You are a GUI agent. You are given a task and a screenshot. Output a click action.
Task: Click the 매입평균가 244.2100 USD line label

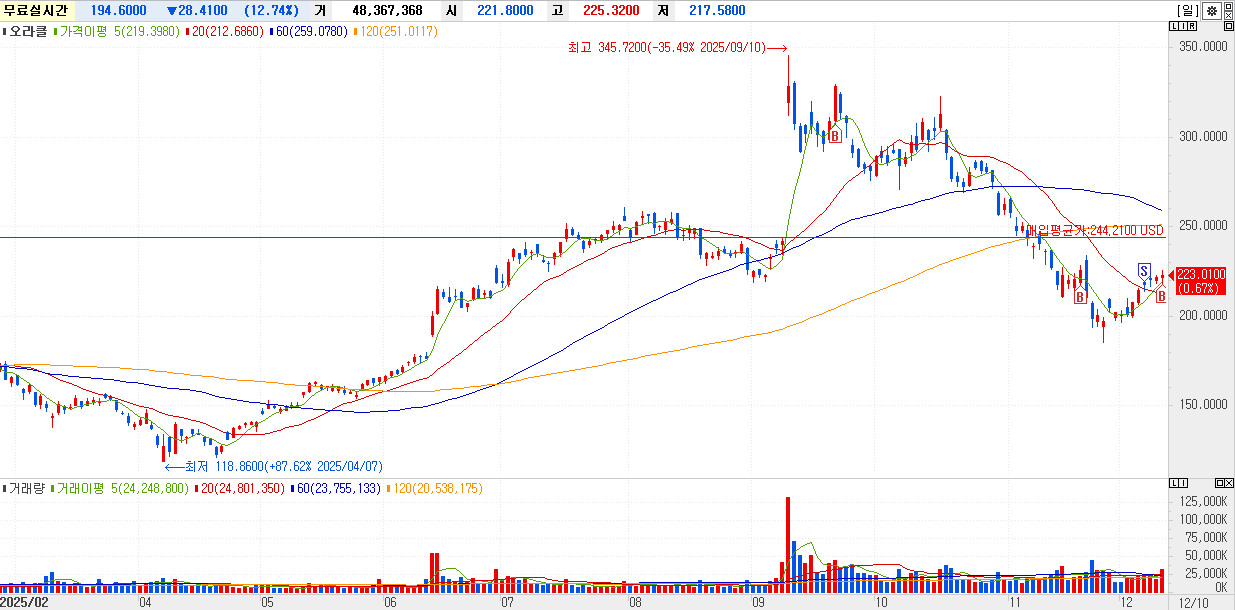click(x=1095, y=230)
